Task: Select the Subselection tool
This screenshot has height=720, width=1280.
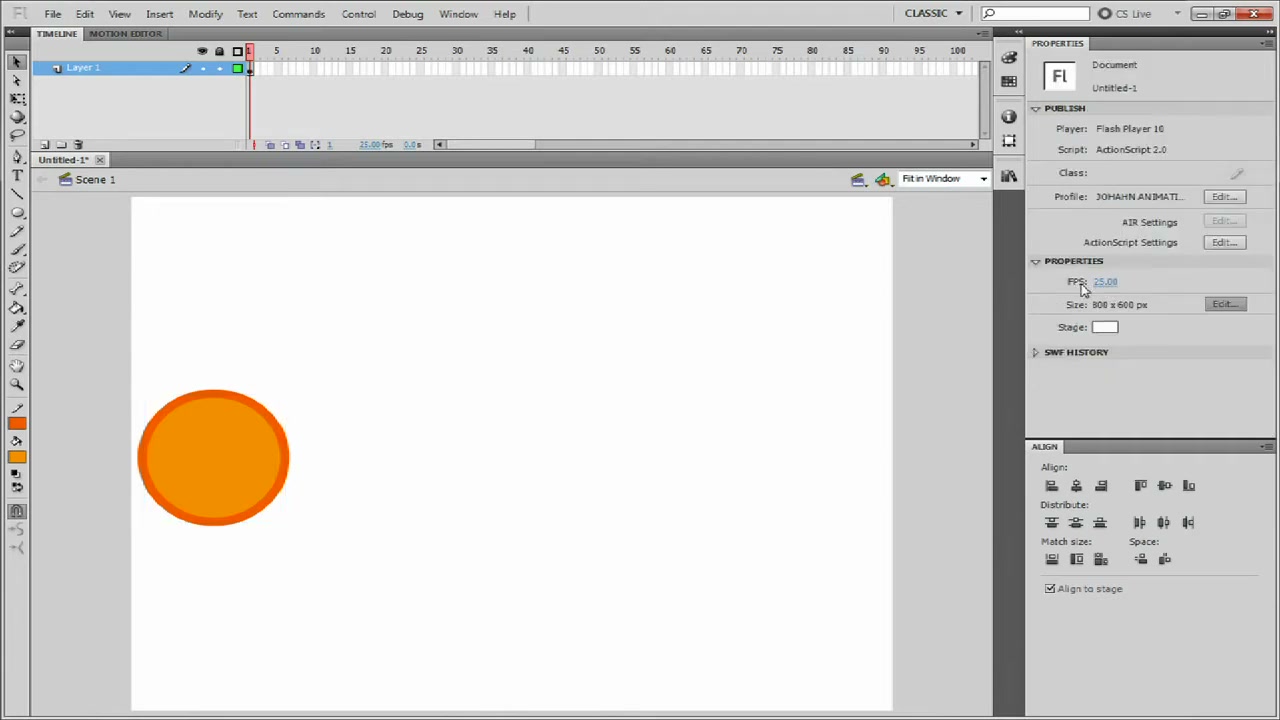Action: pos(17,81)
